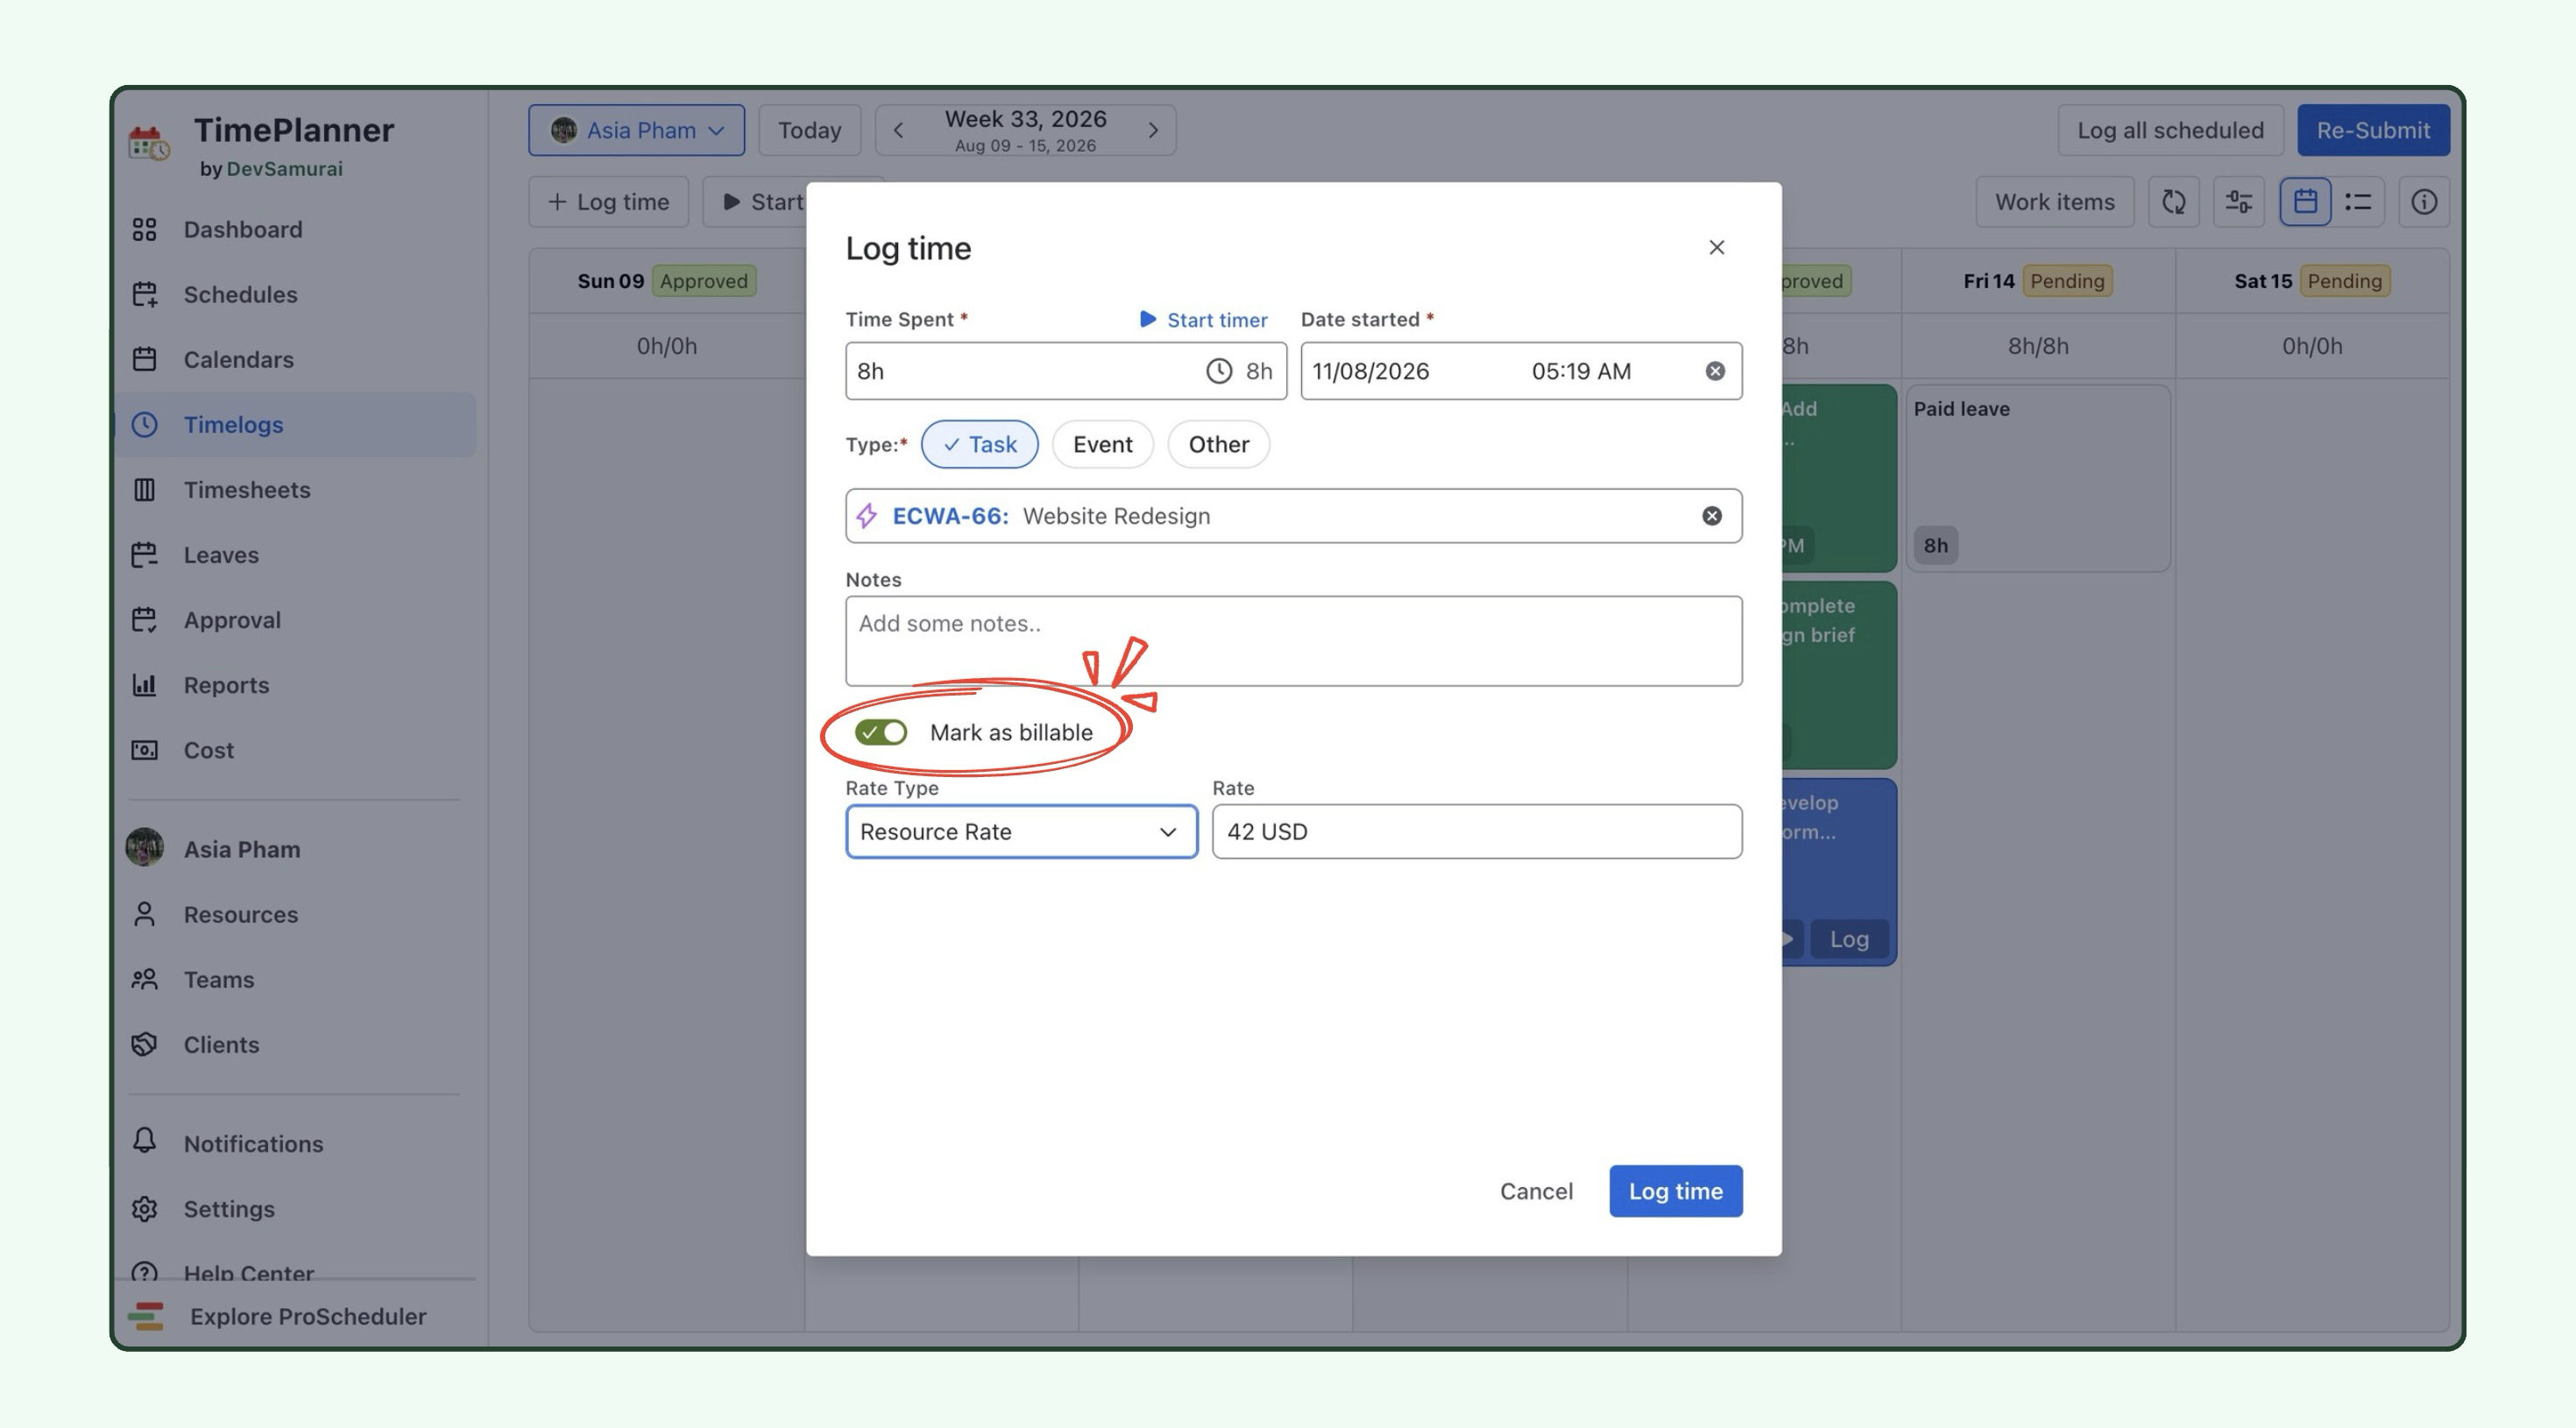Viewport: 2576px width, 1428px height.
Task: Clear the Date started field
Action: tap(1714, 371)
